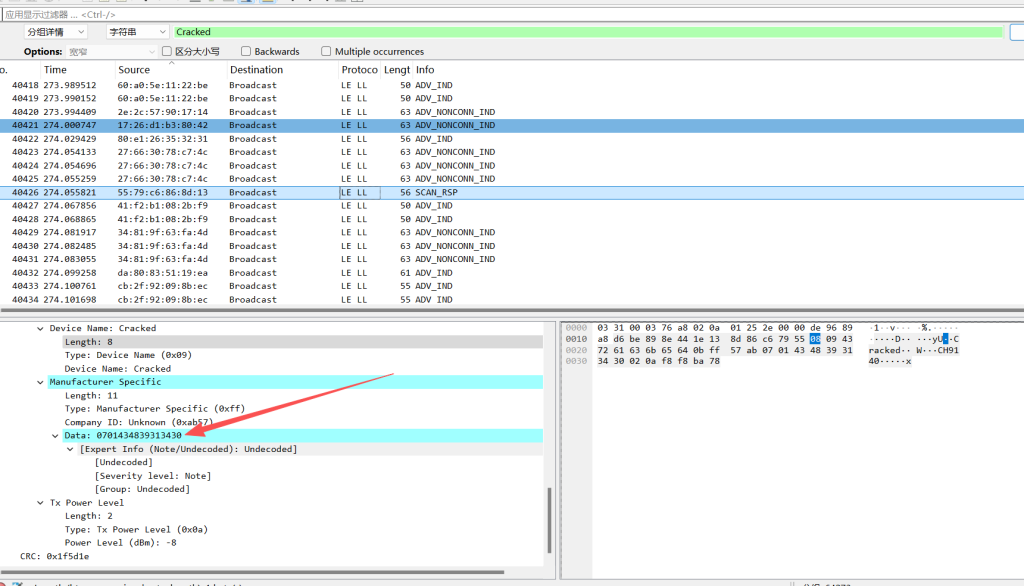Sort by the Source column header
The height and width of the screenshot is (586, 1024).
click(x=134, y=70)
